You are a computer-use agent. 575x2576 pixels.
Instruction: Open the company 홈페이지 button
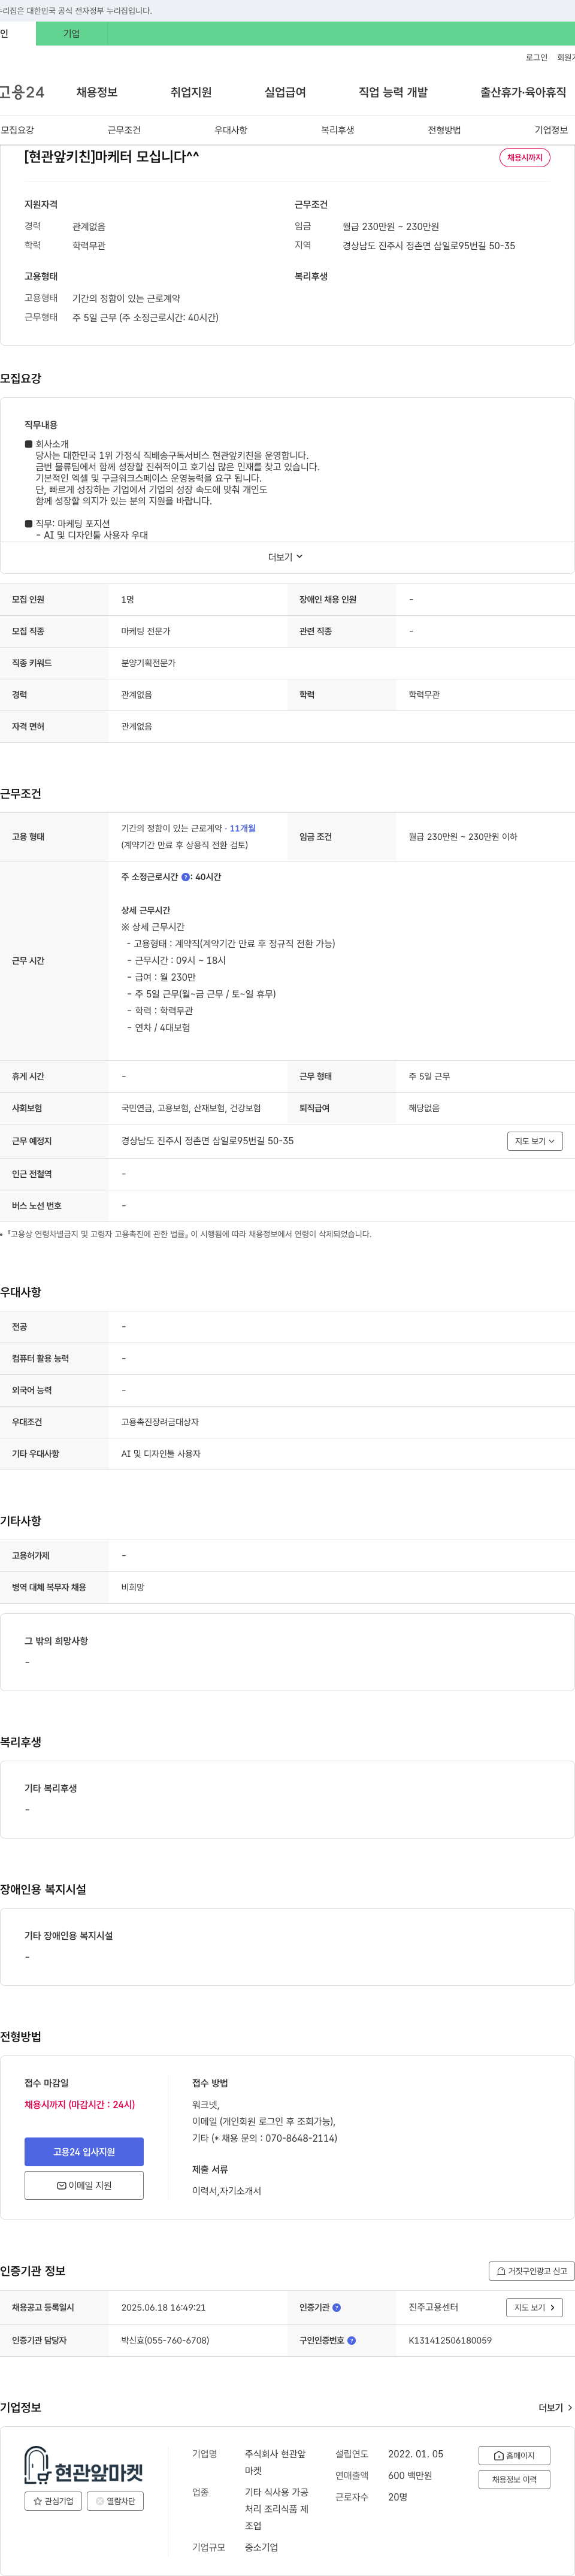514,2455
